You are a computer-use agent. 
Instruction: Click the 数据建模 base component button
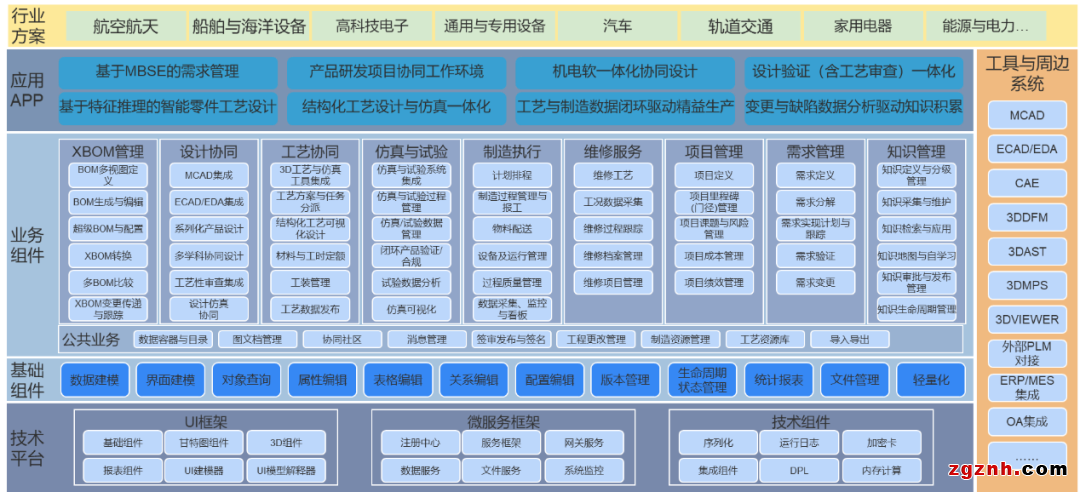(95, 380)
